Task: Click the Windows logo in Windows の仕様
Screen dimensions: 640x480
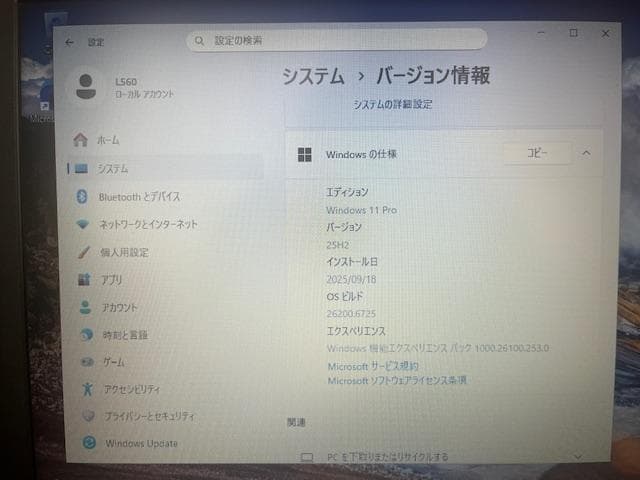Action: tap(304, 155)
